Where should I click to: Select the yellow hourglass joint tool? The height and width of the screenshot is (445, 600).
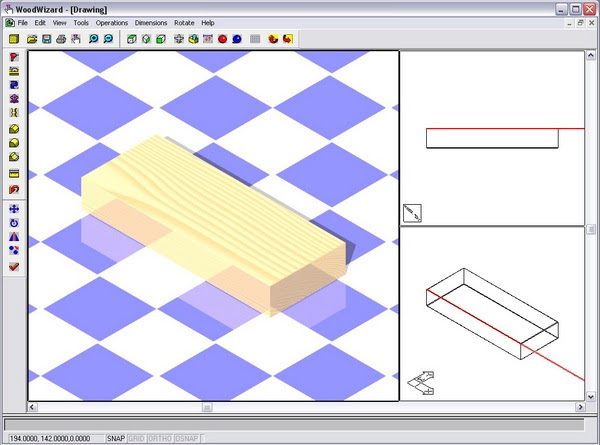pyautogui.click(x=14, y=112)
